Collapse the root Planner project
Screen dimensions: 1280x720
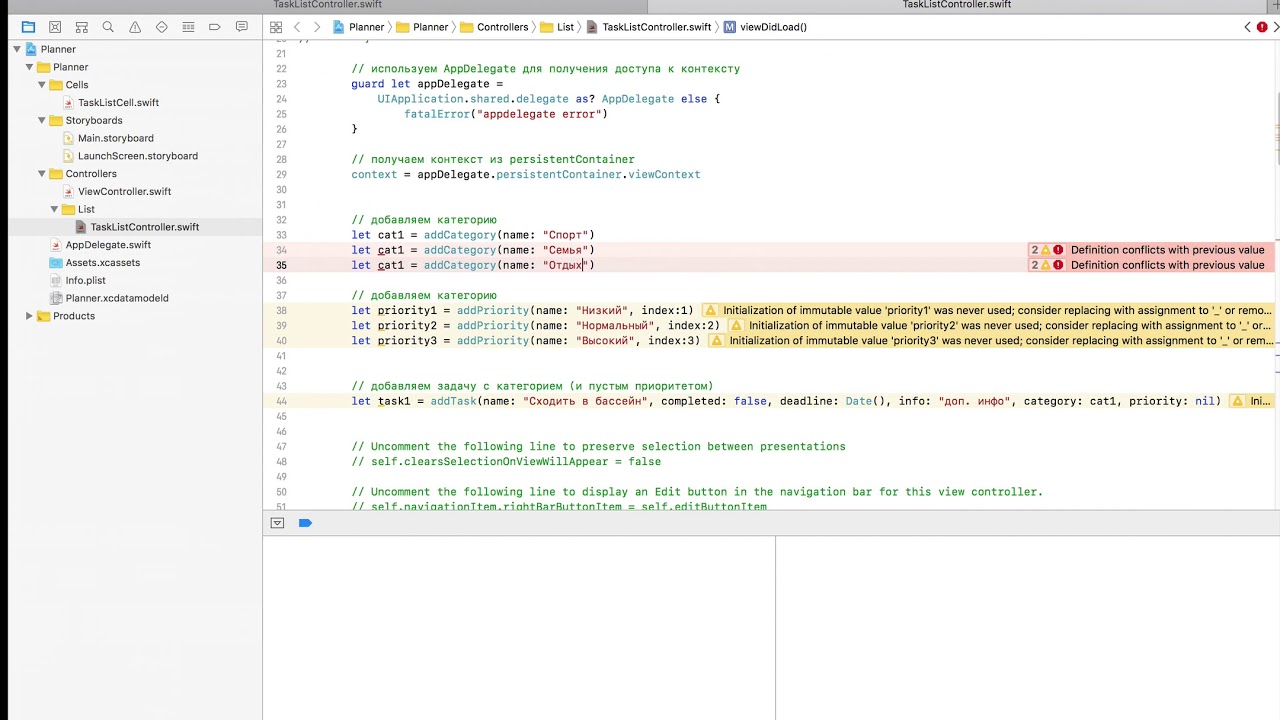(17, 49)
